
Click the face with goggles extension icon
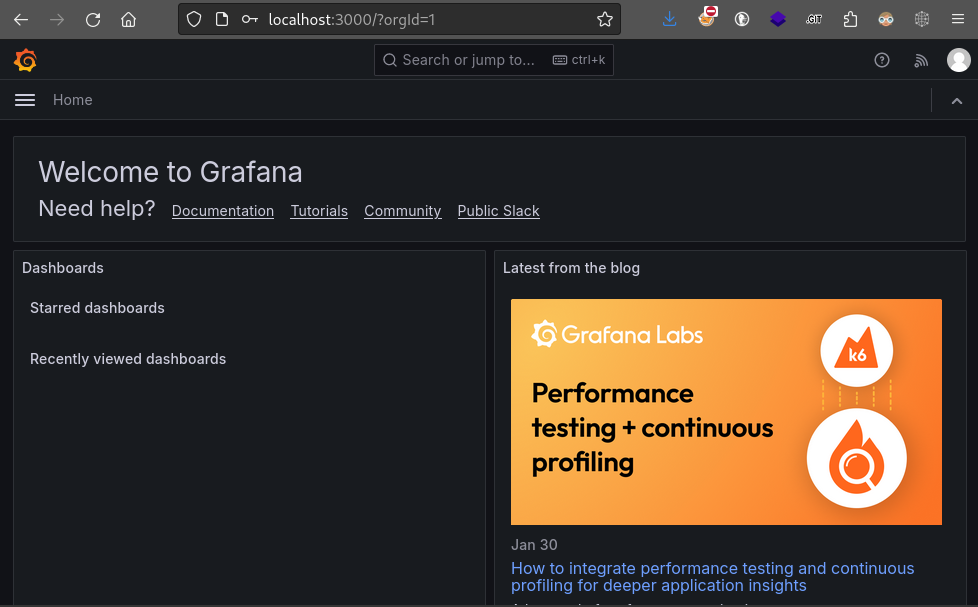886,19
